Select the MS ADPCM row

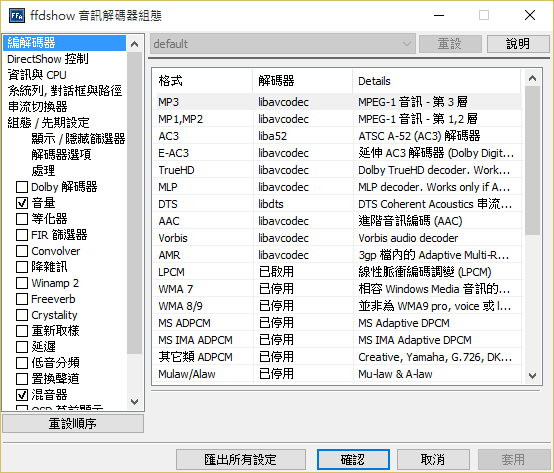(x=337, y=323)
